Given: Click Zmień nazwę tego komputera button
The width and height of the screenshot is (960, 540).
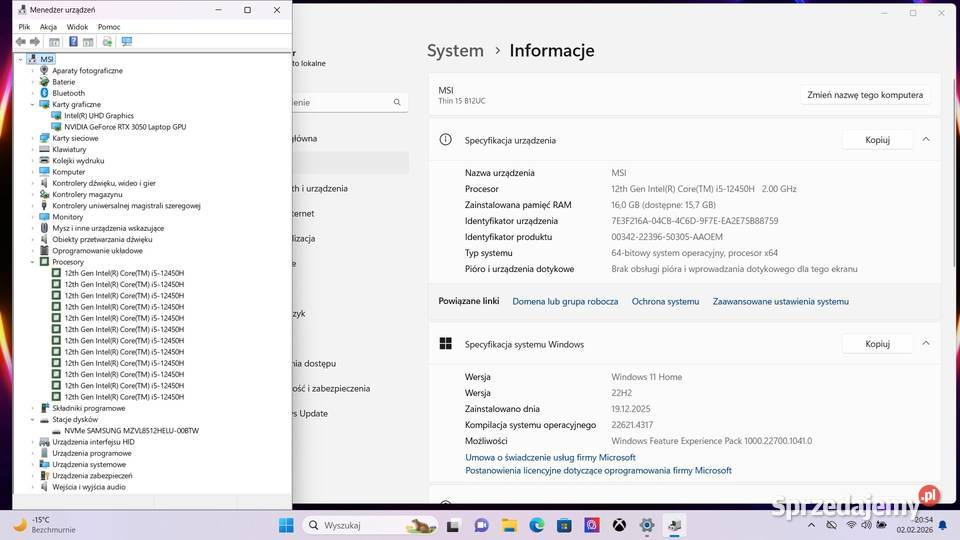Looking at the screenshot, I should pos(864,95).
